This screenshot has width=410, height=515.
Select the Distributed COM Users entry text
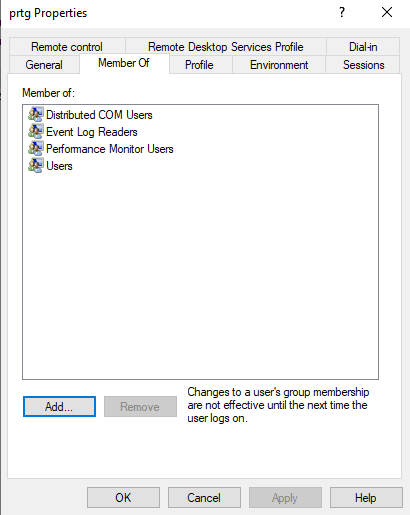click(x=99, y=115)
